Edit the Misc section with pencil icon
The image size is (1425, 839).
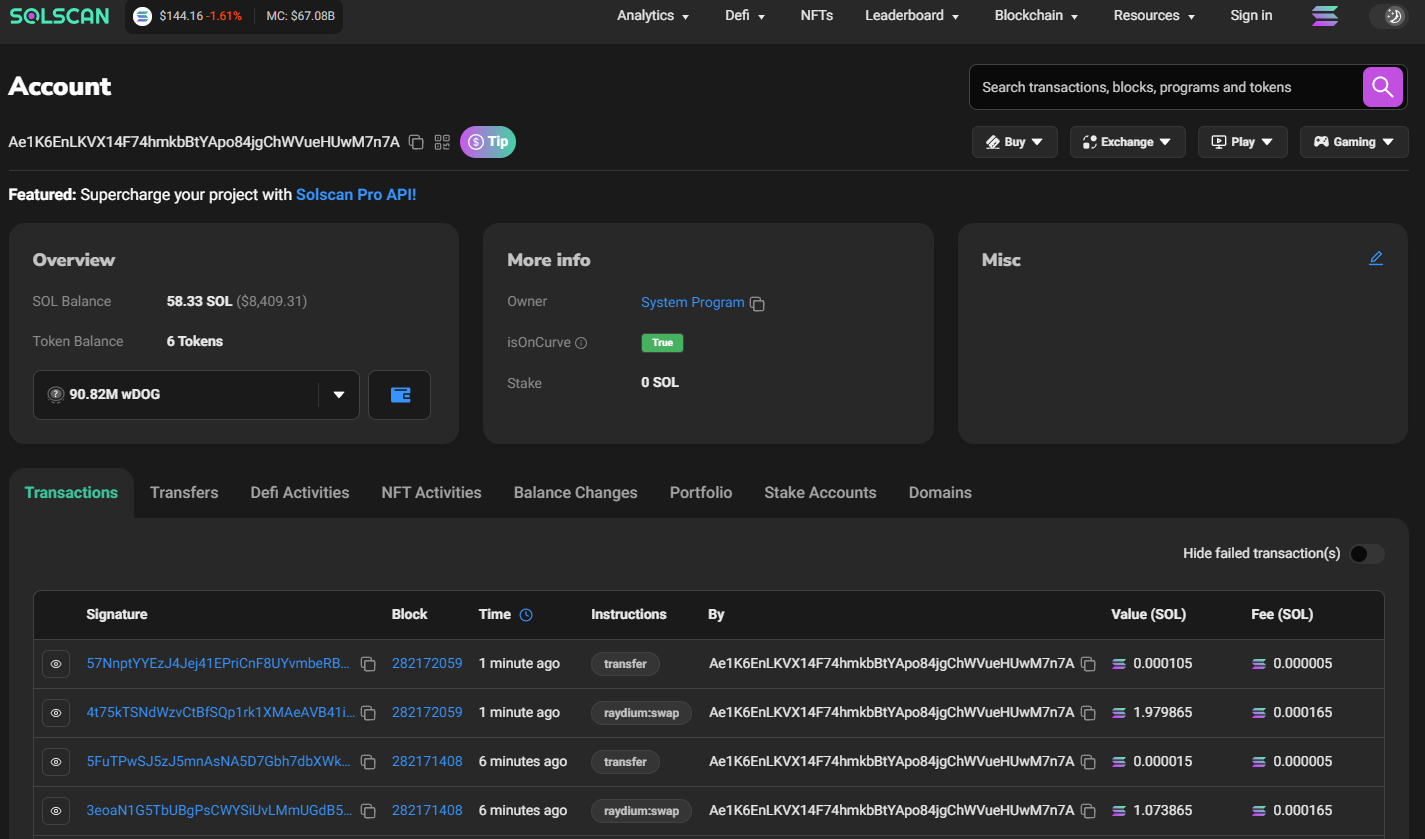point(1376,259)
